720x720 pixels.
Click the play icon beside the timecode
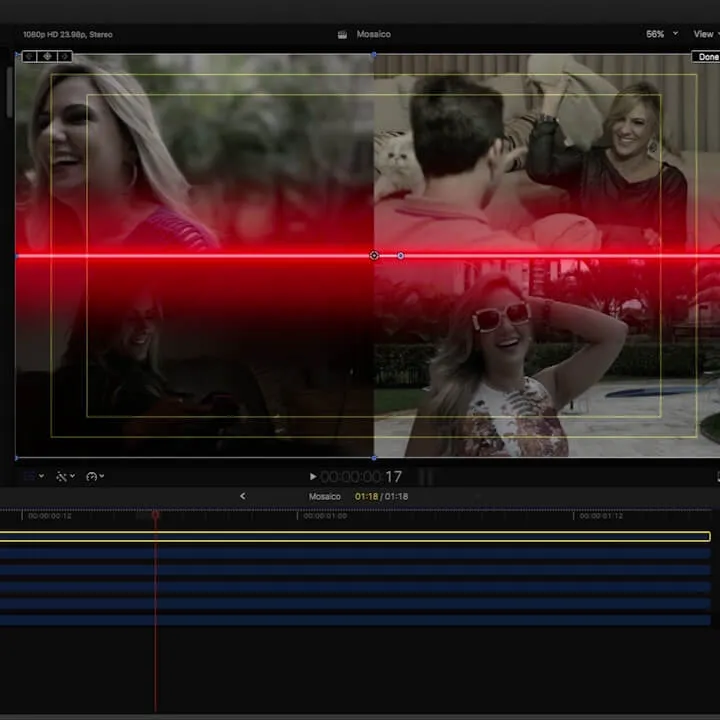click(x=312, y=477)
